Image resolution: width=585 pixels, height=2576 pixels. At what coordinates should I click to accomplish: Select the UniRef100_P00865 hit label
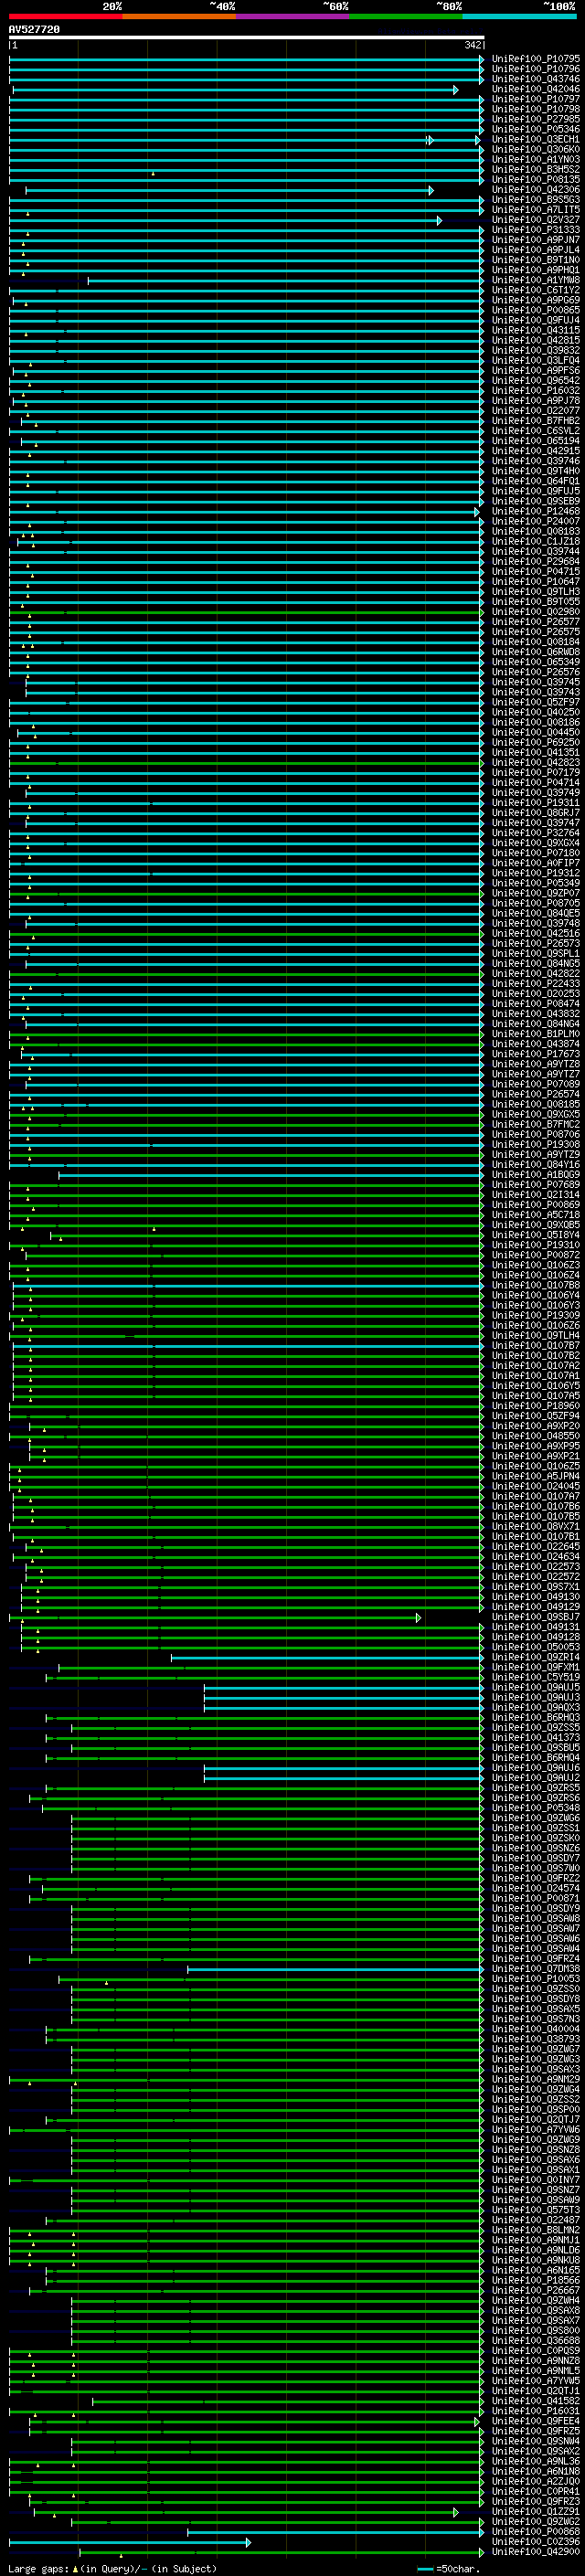[535, 310]
